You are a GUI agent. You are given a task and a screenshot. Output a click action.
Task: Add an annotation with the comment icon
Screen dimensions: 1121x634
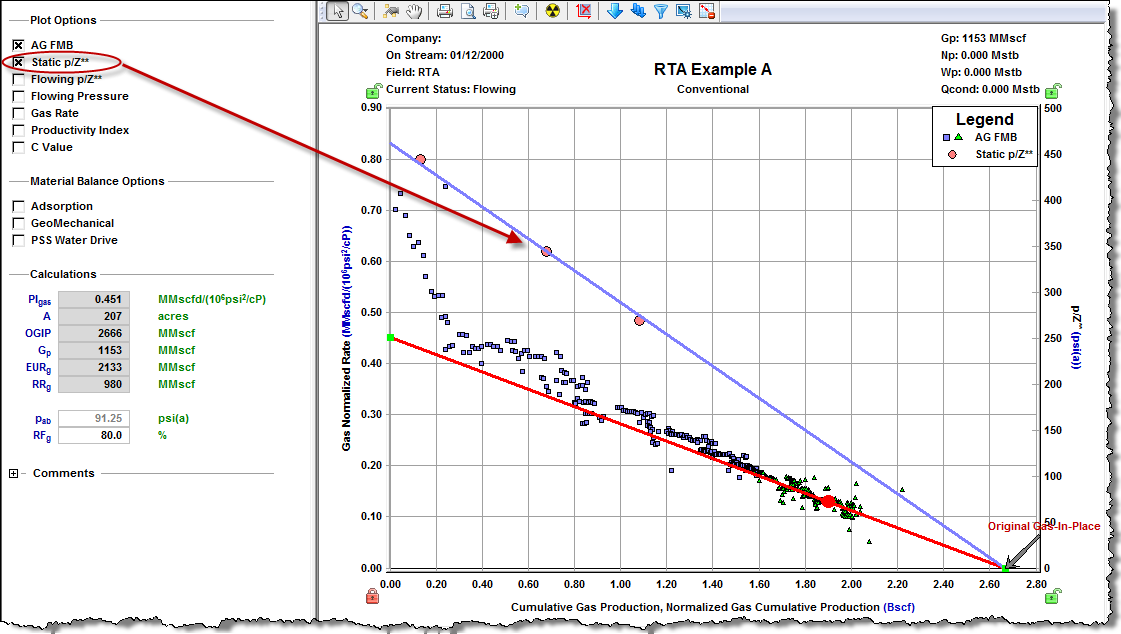pyautogui.click(x=522, y=12)
